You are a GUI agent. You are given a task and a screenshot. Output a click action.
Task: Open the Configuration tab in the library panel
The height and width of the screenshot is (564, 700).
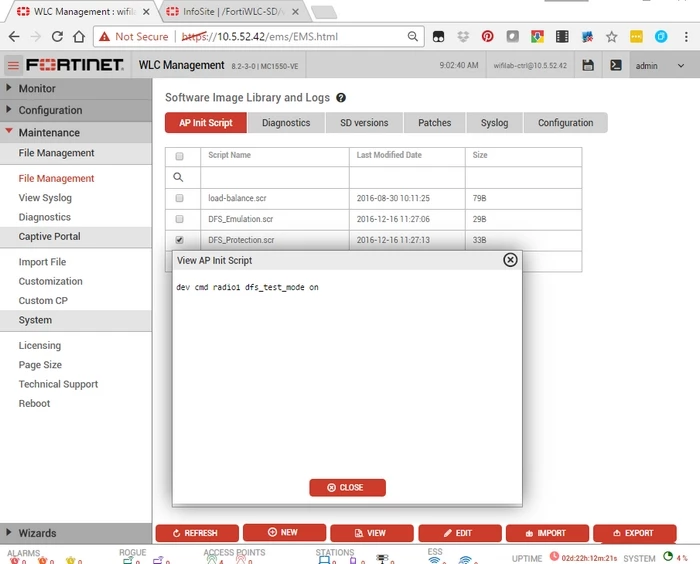pos(566,122)
